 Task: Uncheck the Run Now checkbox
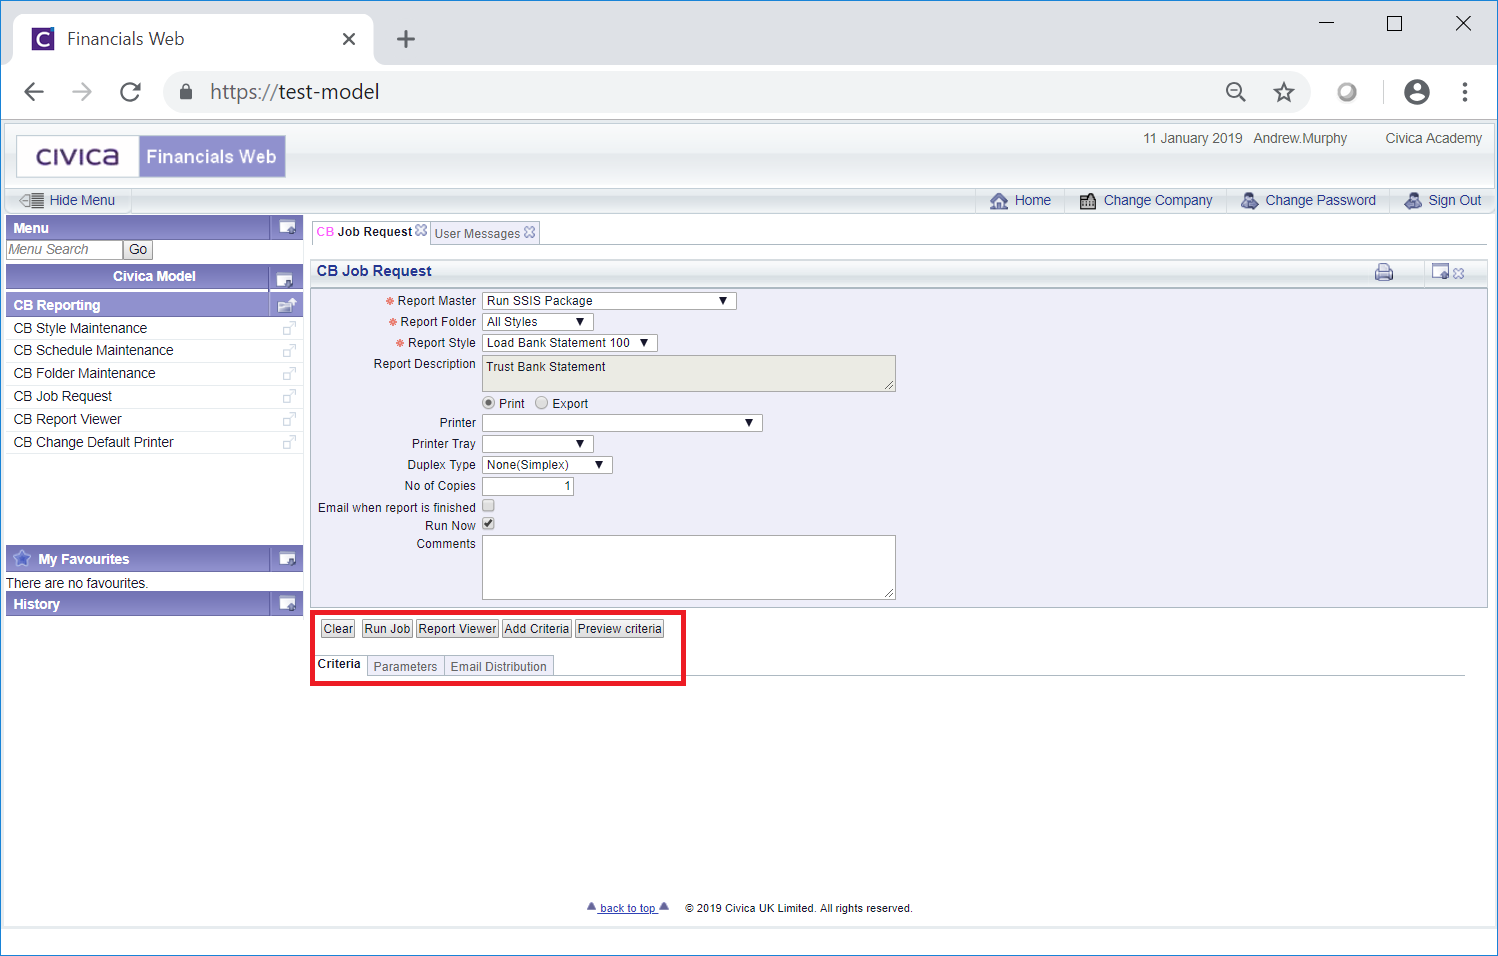click(x=488, y=524)
